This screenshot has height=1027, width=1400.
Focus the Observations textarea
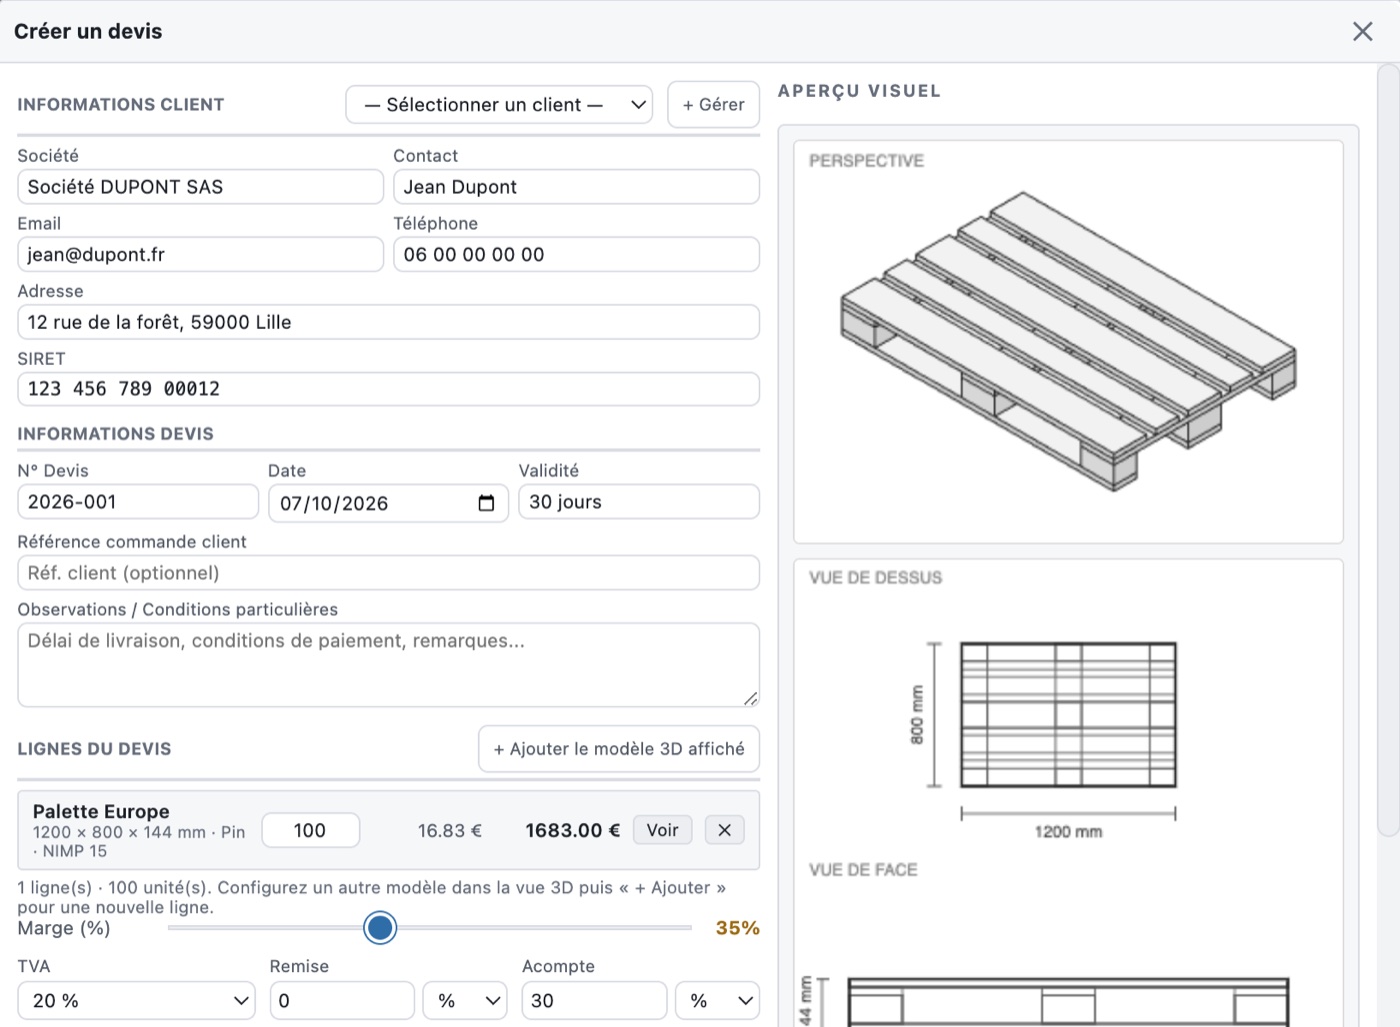point(389,665)
